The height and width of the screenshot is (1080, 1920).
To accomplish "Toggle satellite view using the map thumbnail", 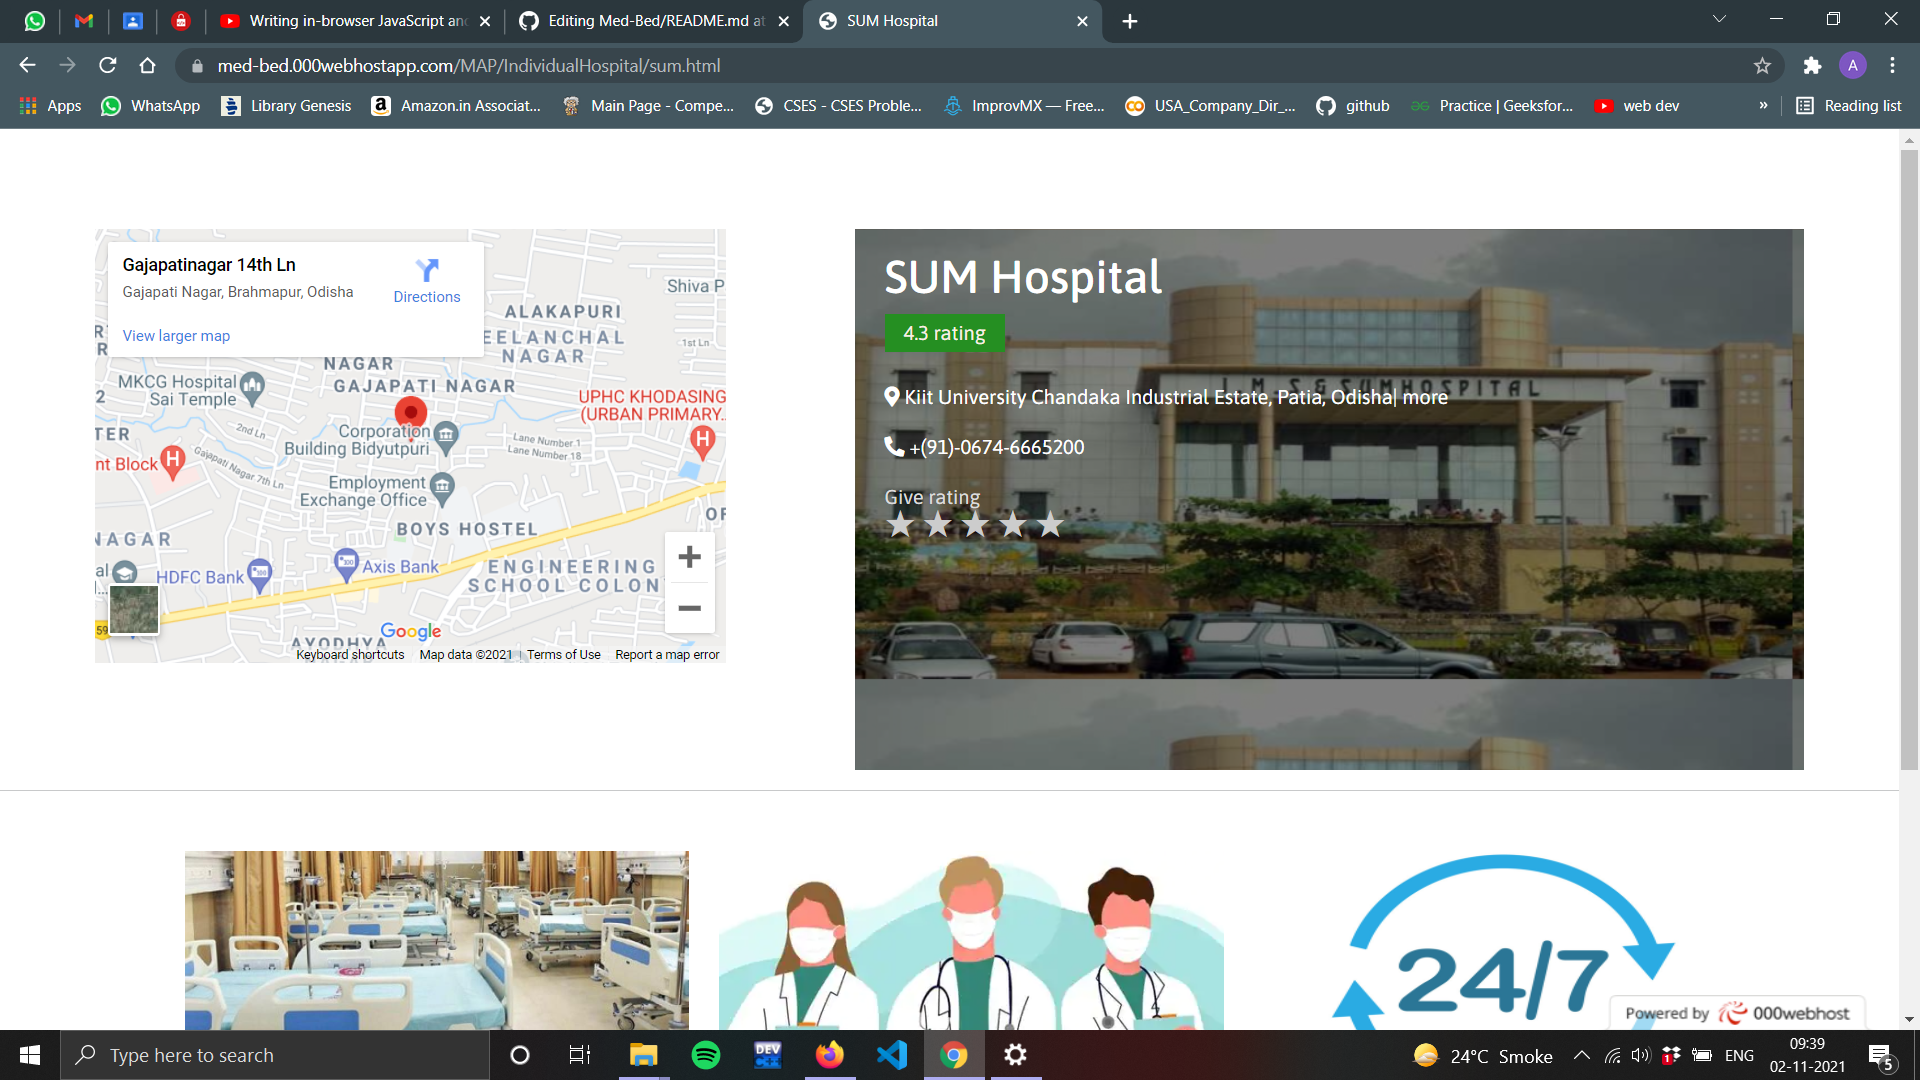I will pyautogui.click(x=133, y=608).
